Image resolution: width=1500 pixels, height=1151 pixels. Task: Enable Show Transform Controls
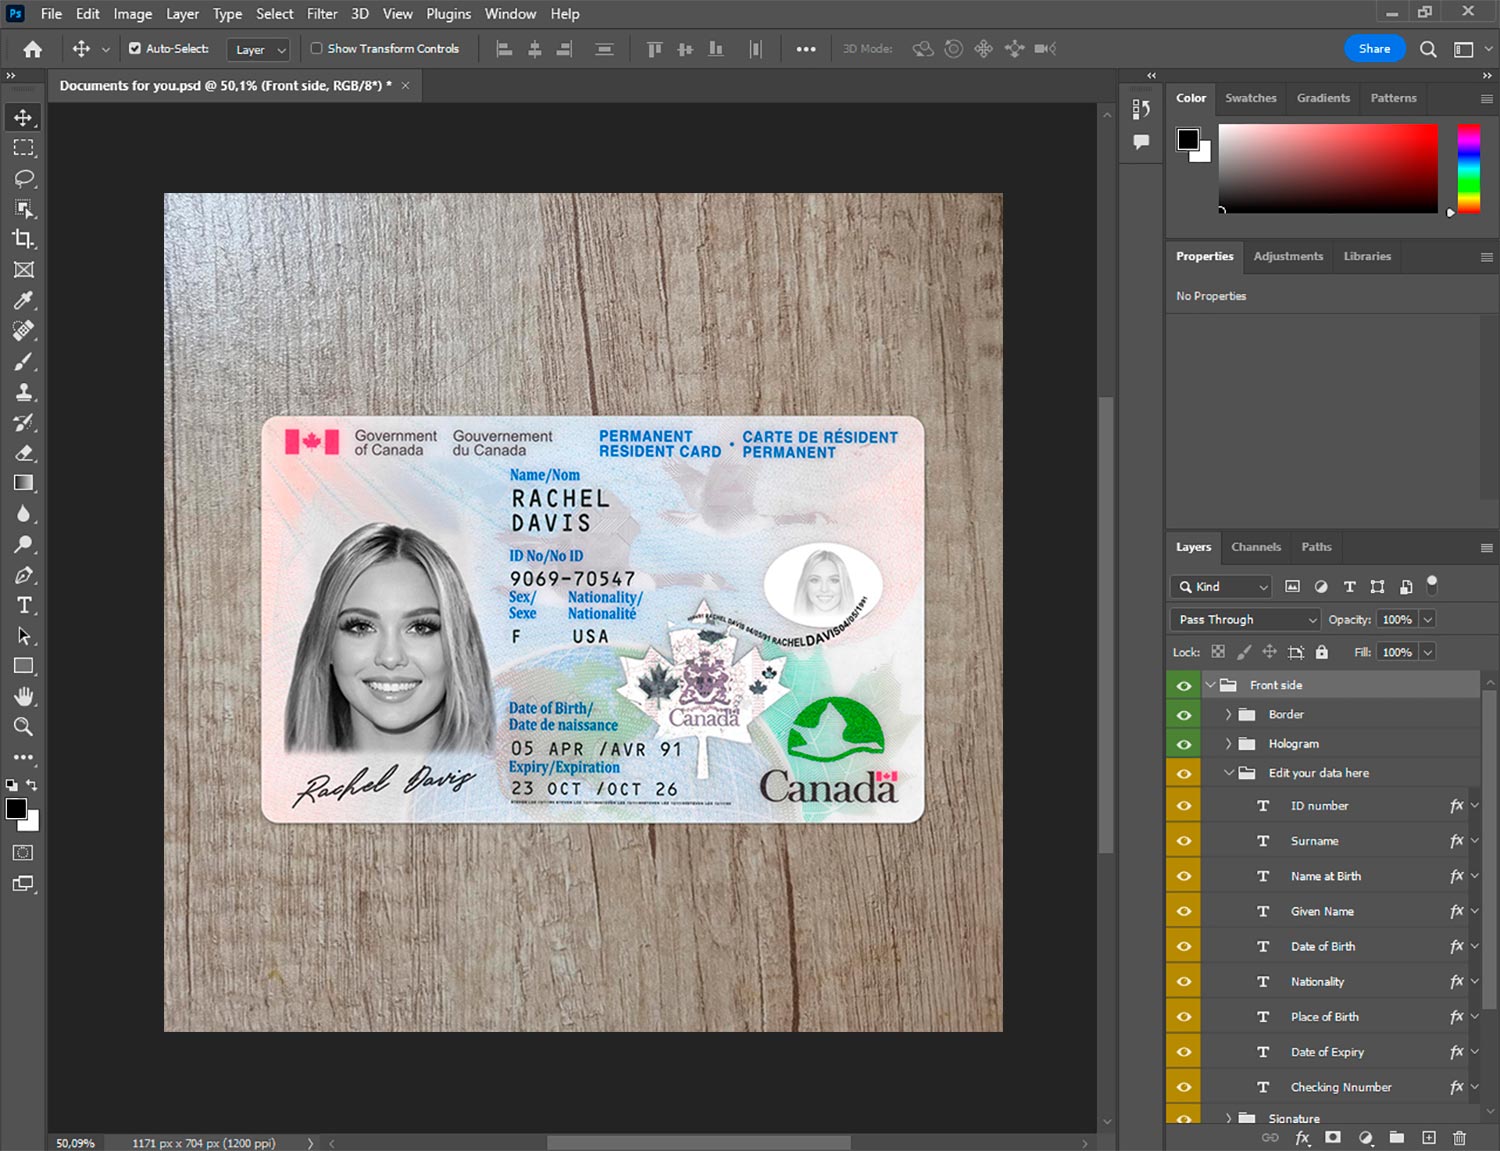(x=316, y=48)
